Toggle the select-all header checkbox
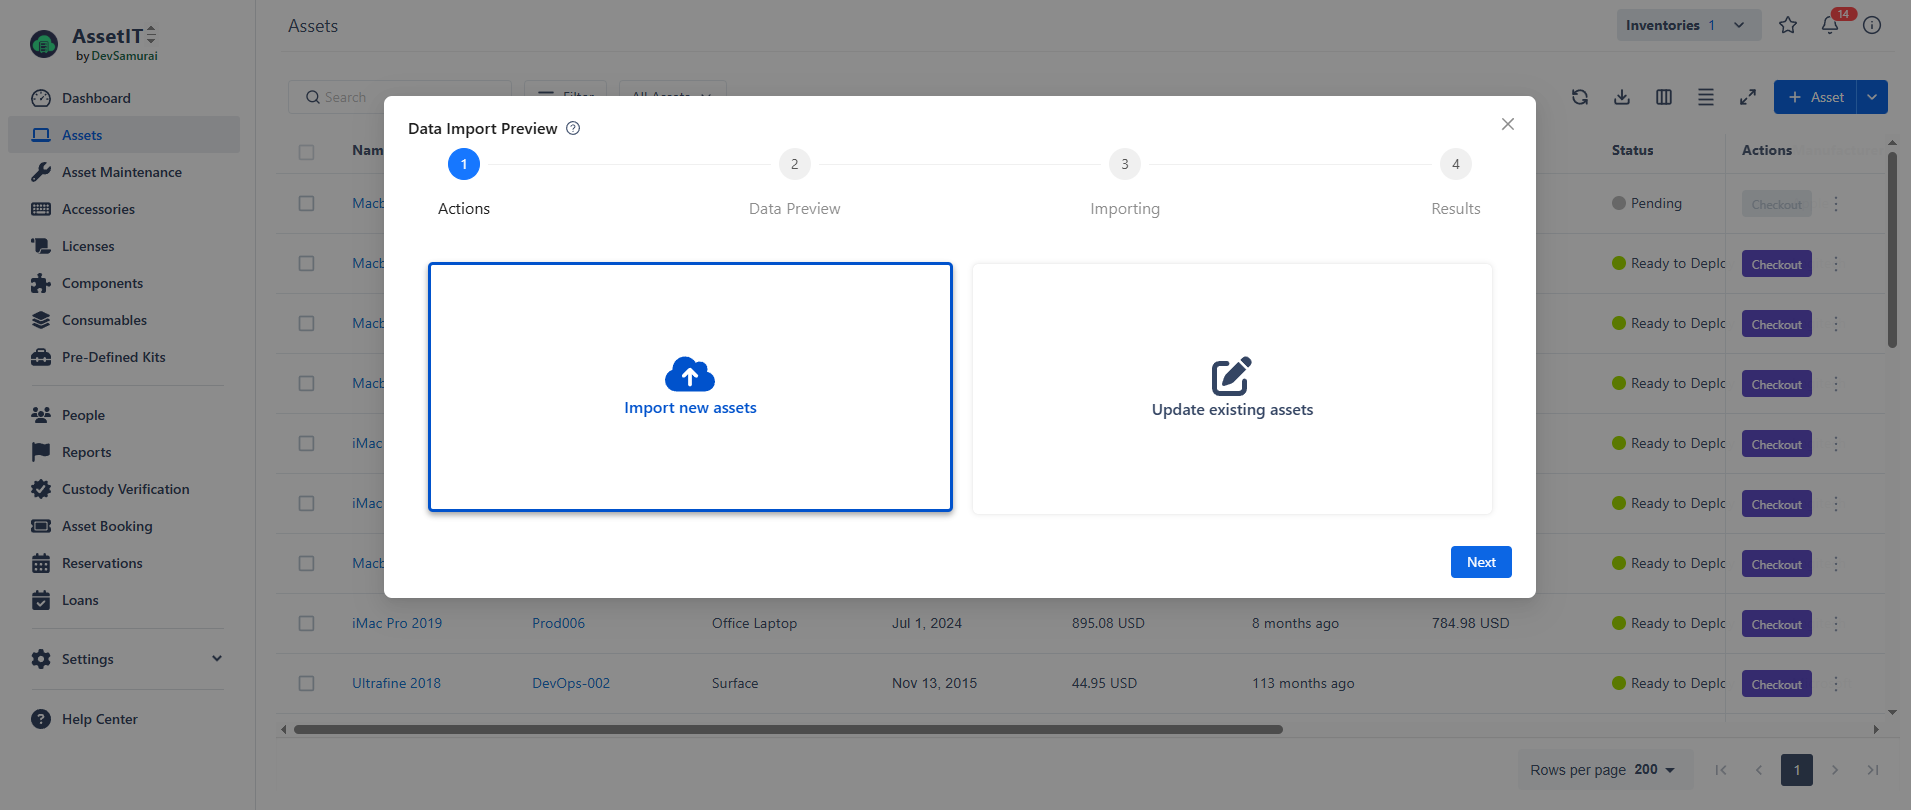Image resolution: width=1911 pixels, height=810 pixels. [x=306, y=152]
